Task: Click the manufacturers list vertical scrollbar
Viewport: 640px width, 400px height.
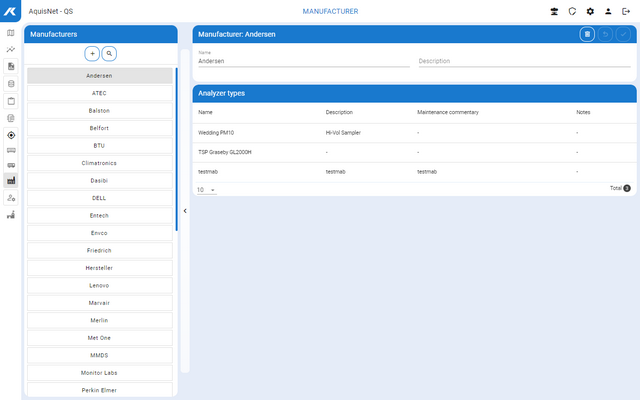Action: tap(177, 150)
